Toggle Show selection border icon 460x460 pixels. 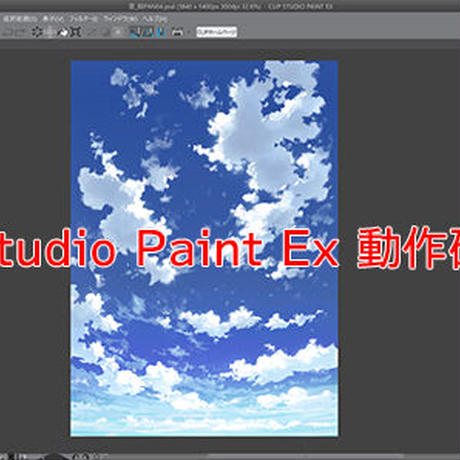117,32
